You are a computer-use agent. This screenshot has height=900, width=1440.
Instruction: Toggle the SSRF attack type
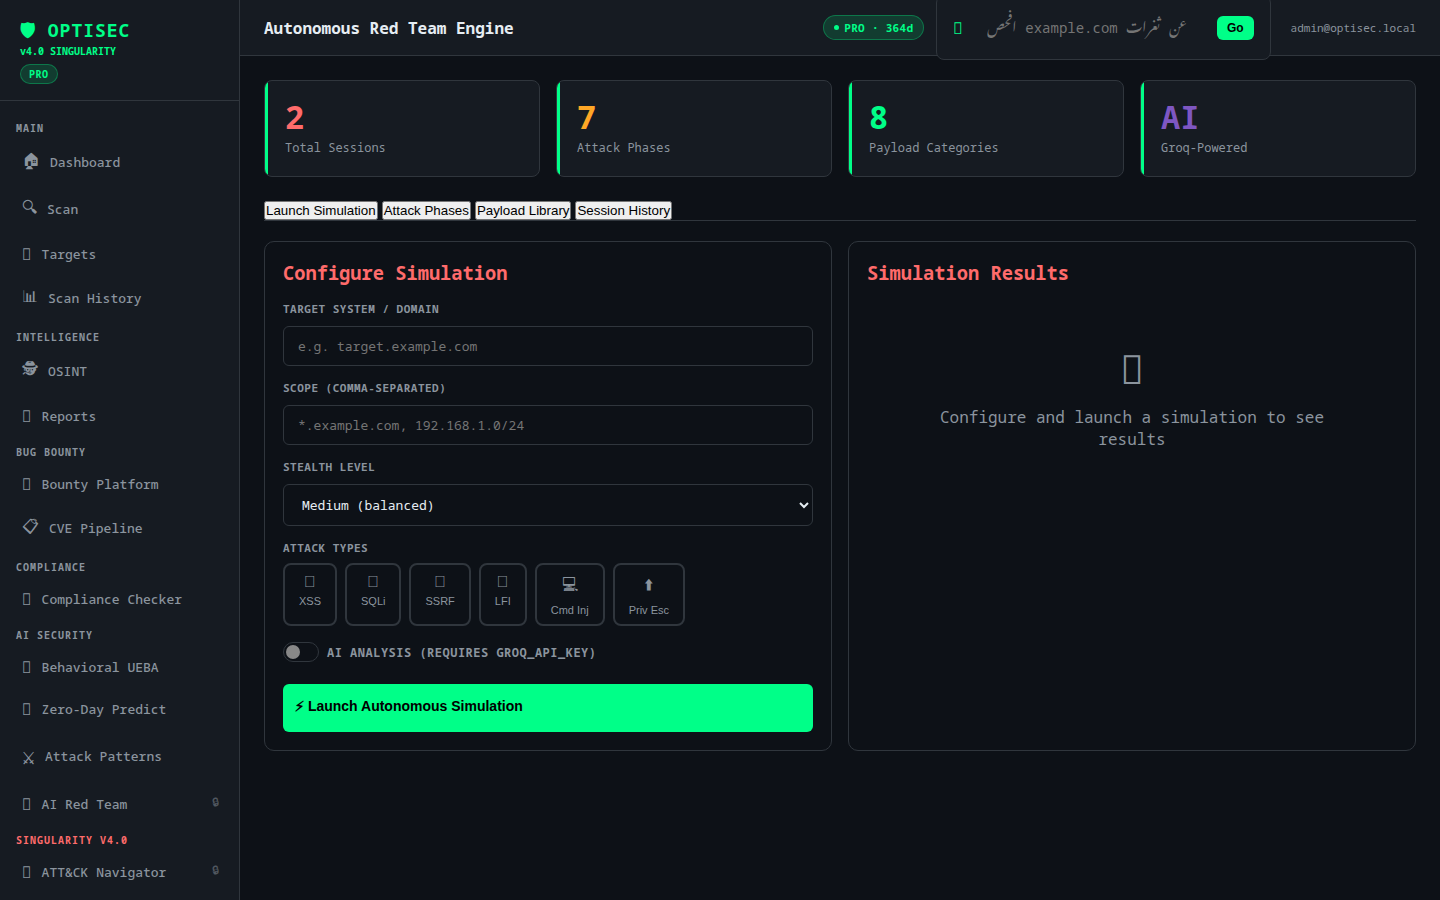[440, 594]
